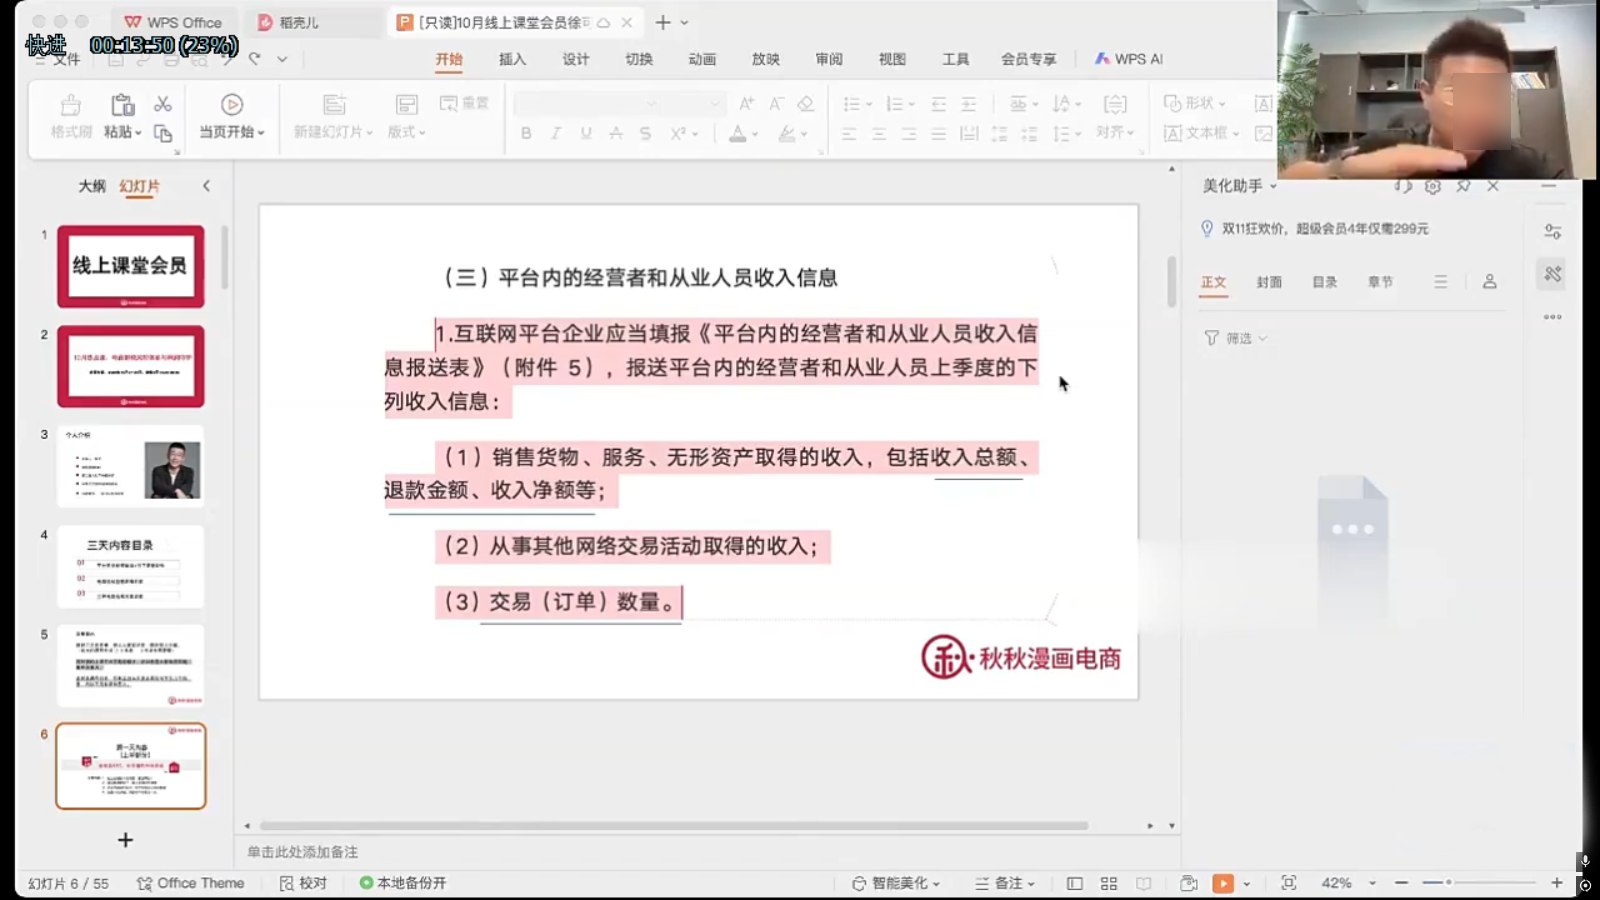Open the 筛选 filter dropdown
1600x900 pixels.
pos(1237,338)
